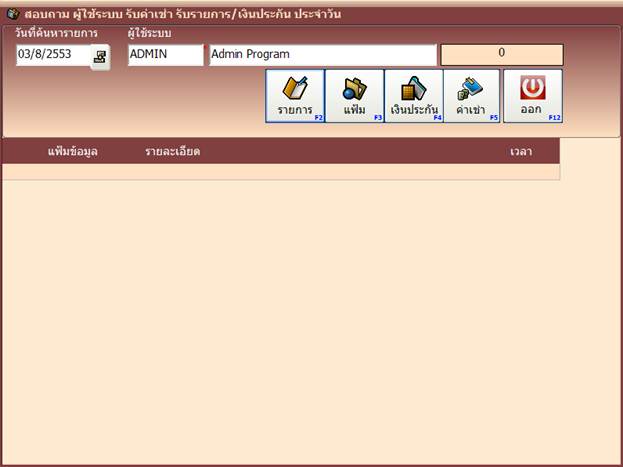Click the search date field 03/8/2553
Screen dimensions: 623x467
point(52,56)
